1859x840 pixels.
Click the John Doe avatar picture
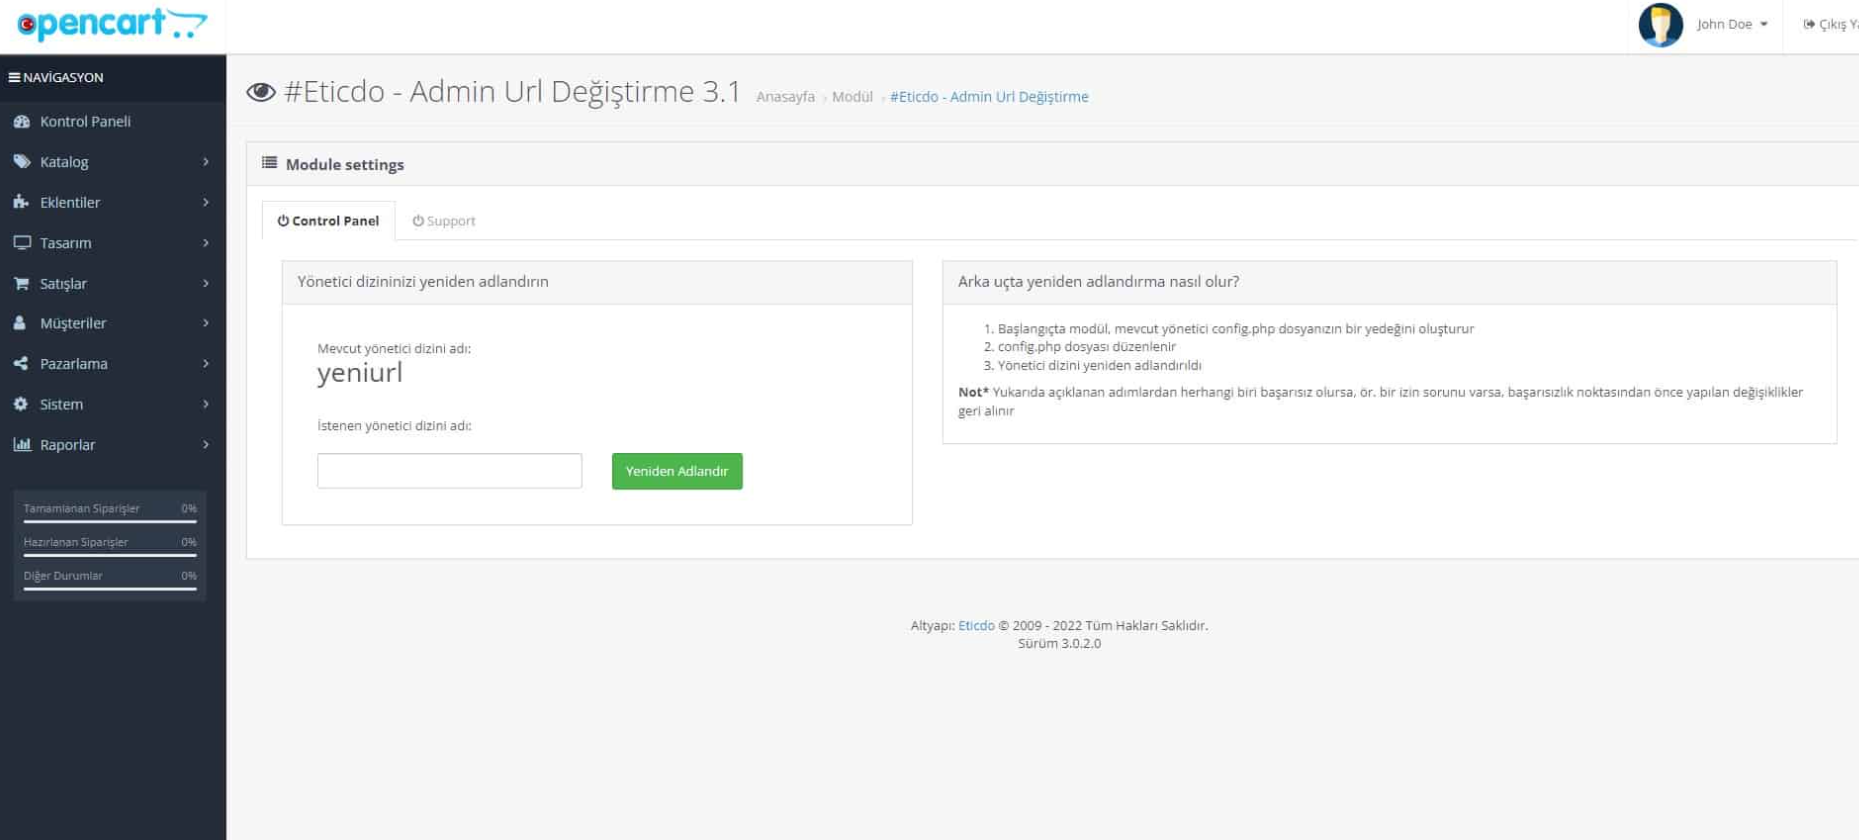[x=1660, y=25]
